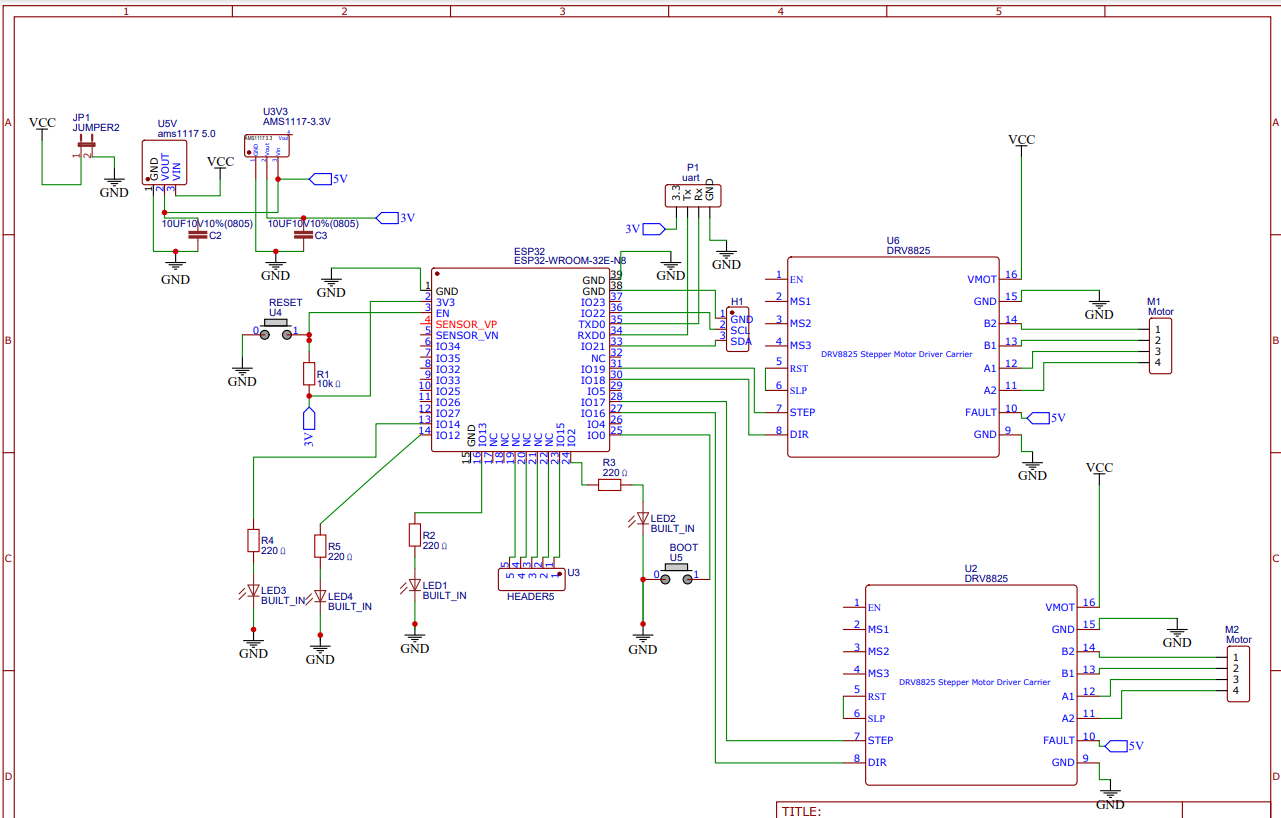Select the P1 uart connector symbol

pyautogui.click(x=693, y=194)
